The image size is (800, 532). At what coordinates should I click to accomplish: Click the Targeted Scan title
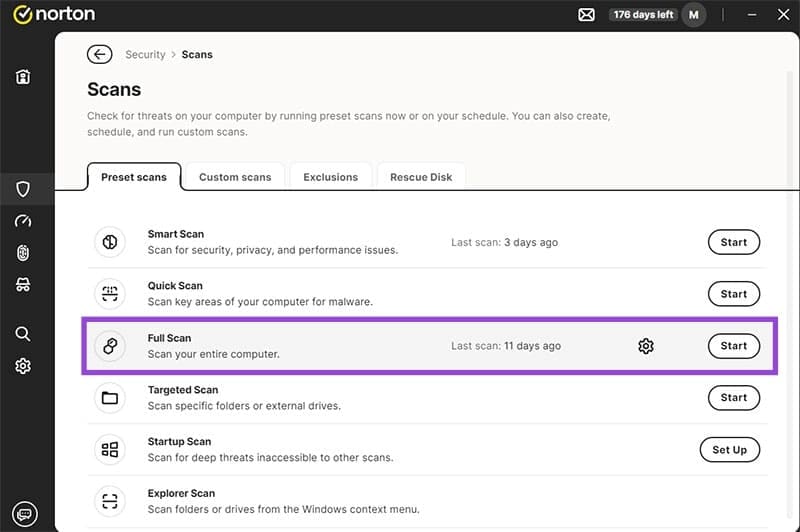[183, 390]
